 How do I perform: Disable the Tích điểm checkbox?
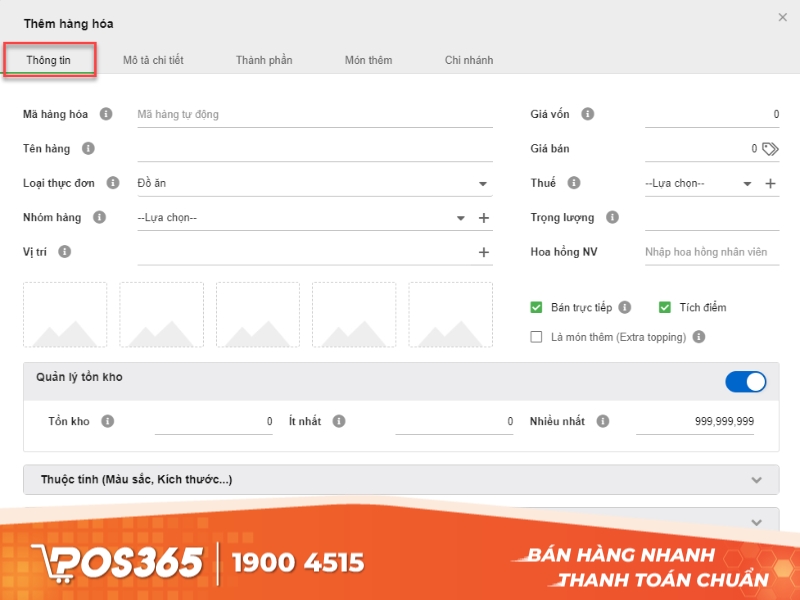click(666, 307)
